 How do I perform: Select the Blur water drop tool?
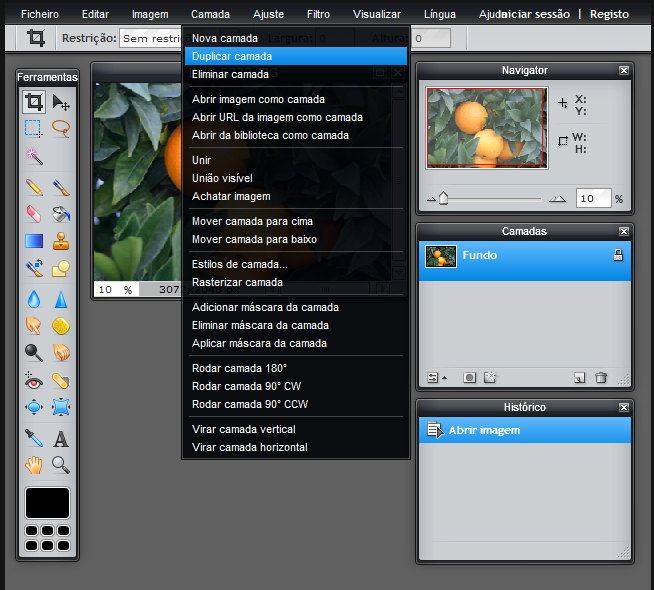coord(34,299)
